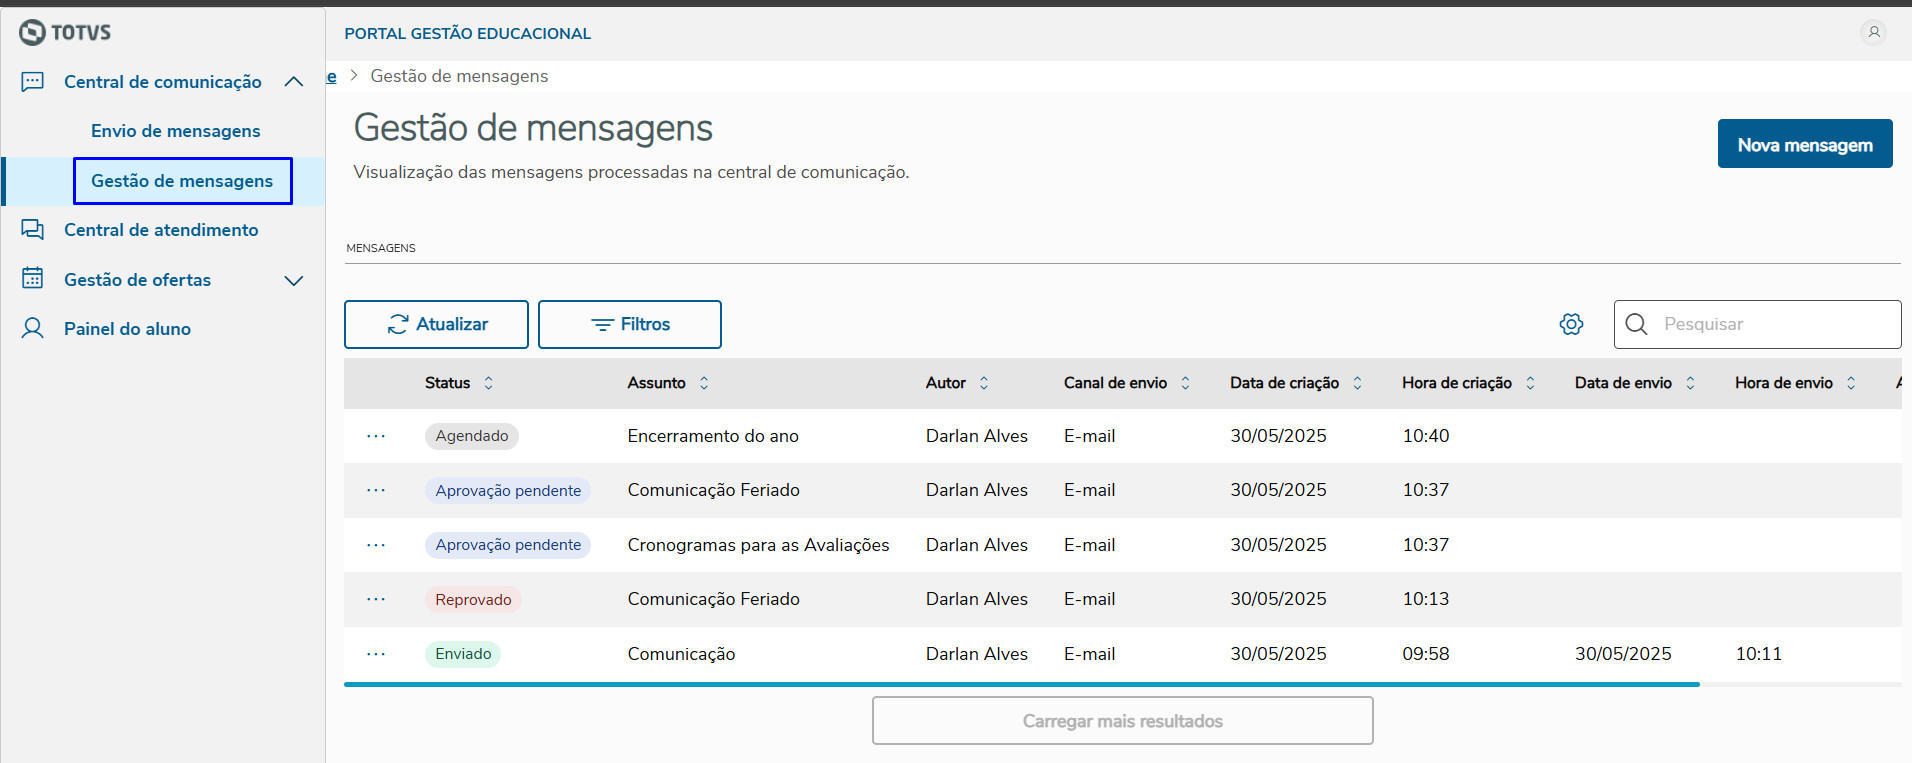The image size is (1912, 763).
Task: Open table settings gear icon
Action: 1571,324
